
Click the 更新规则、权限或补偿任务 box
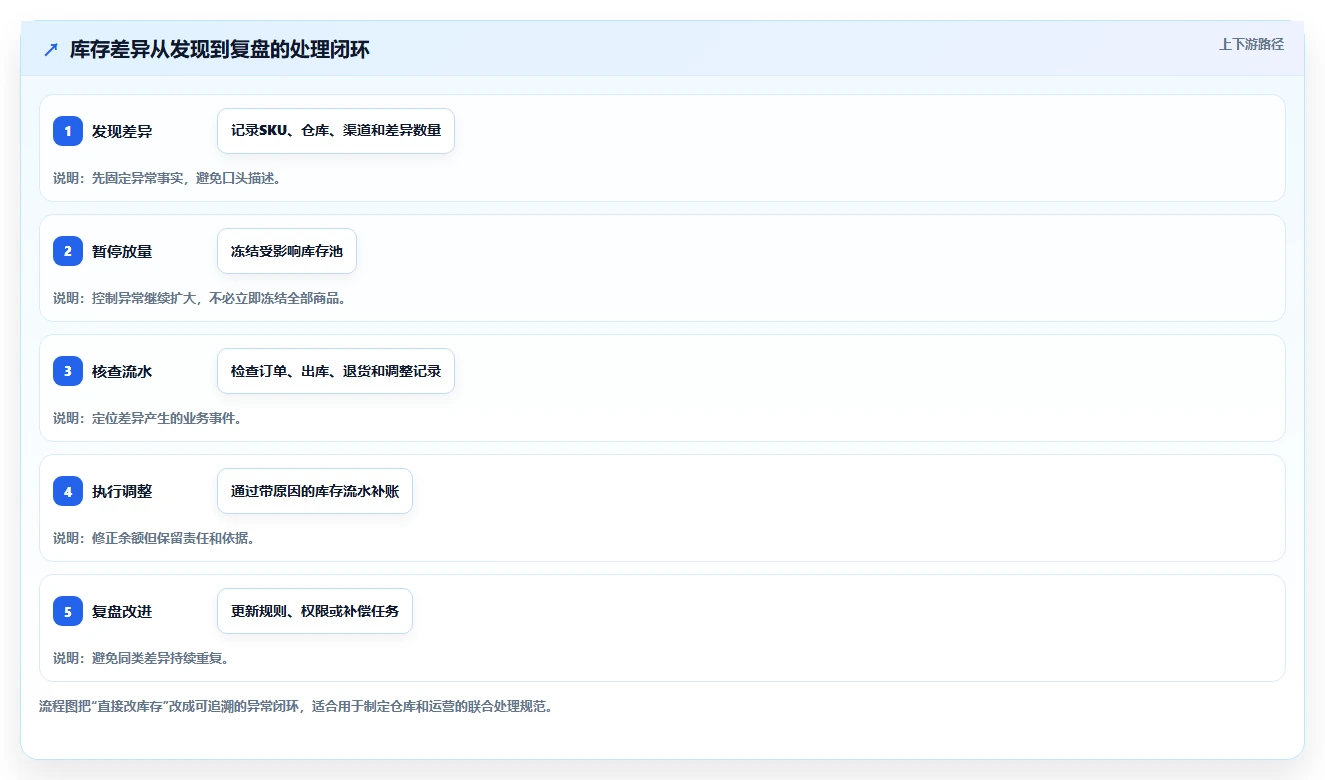[x=315, y=611]
